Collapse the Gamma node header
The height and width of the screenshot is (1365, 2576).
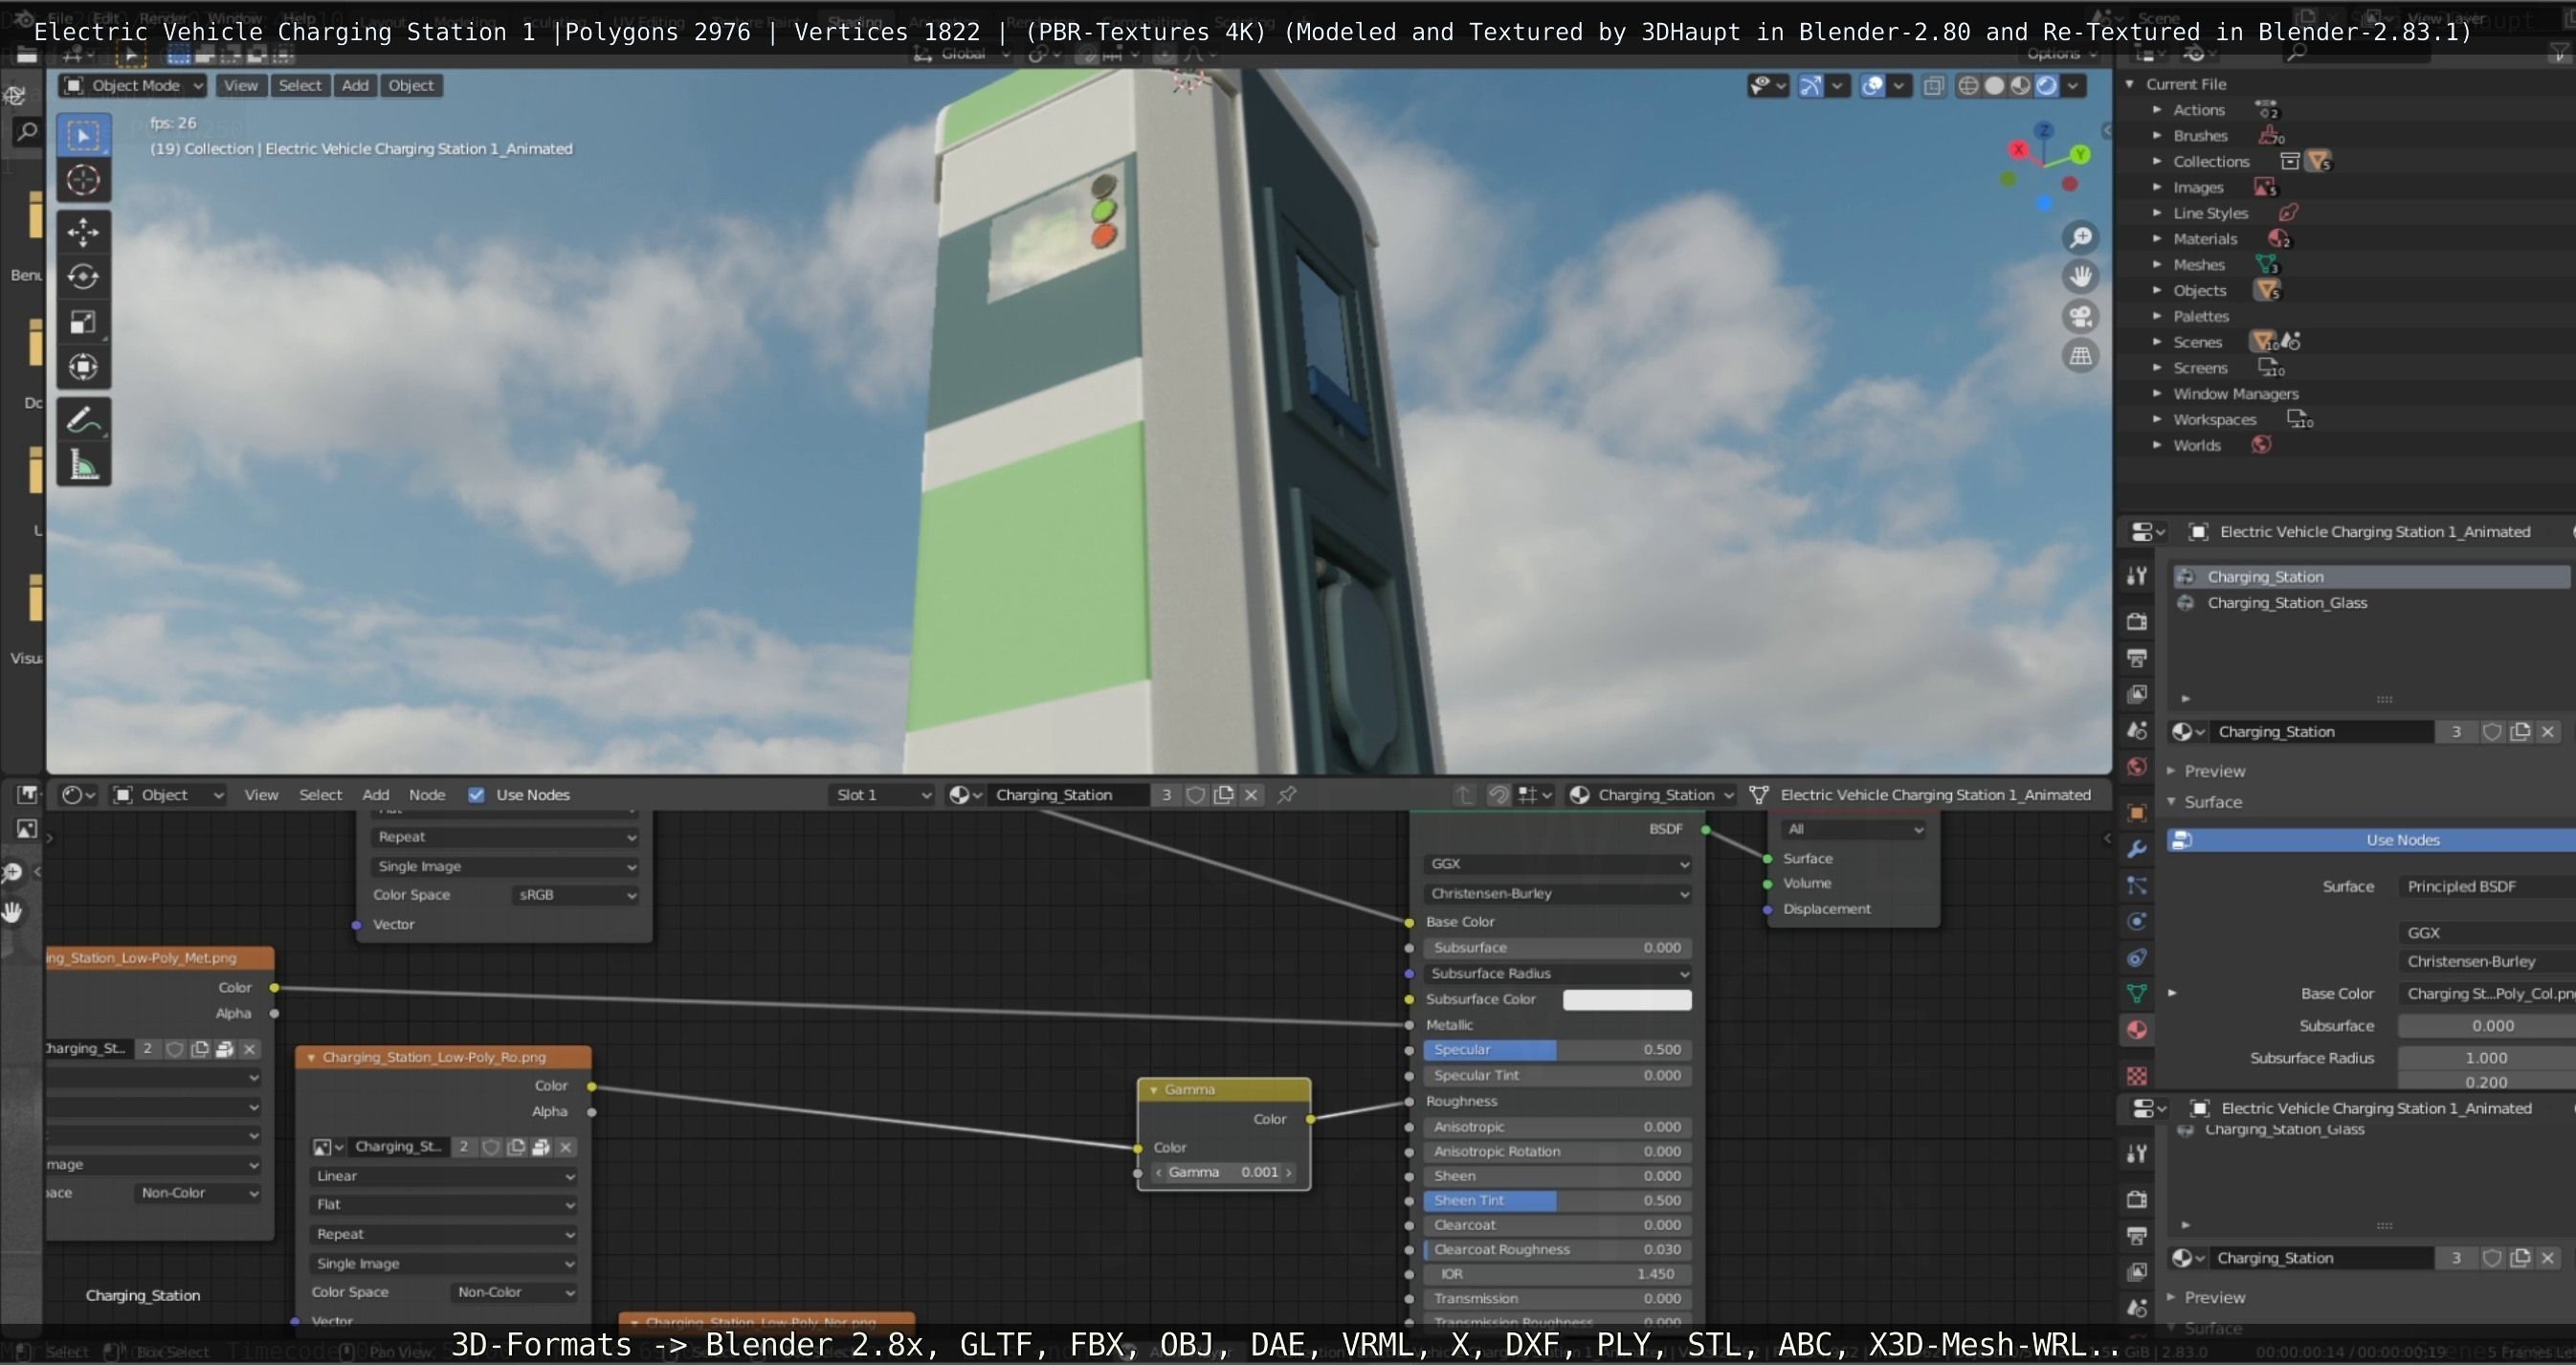coord(1152,1090)
